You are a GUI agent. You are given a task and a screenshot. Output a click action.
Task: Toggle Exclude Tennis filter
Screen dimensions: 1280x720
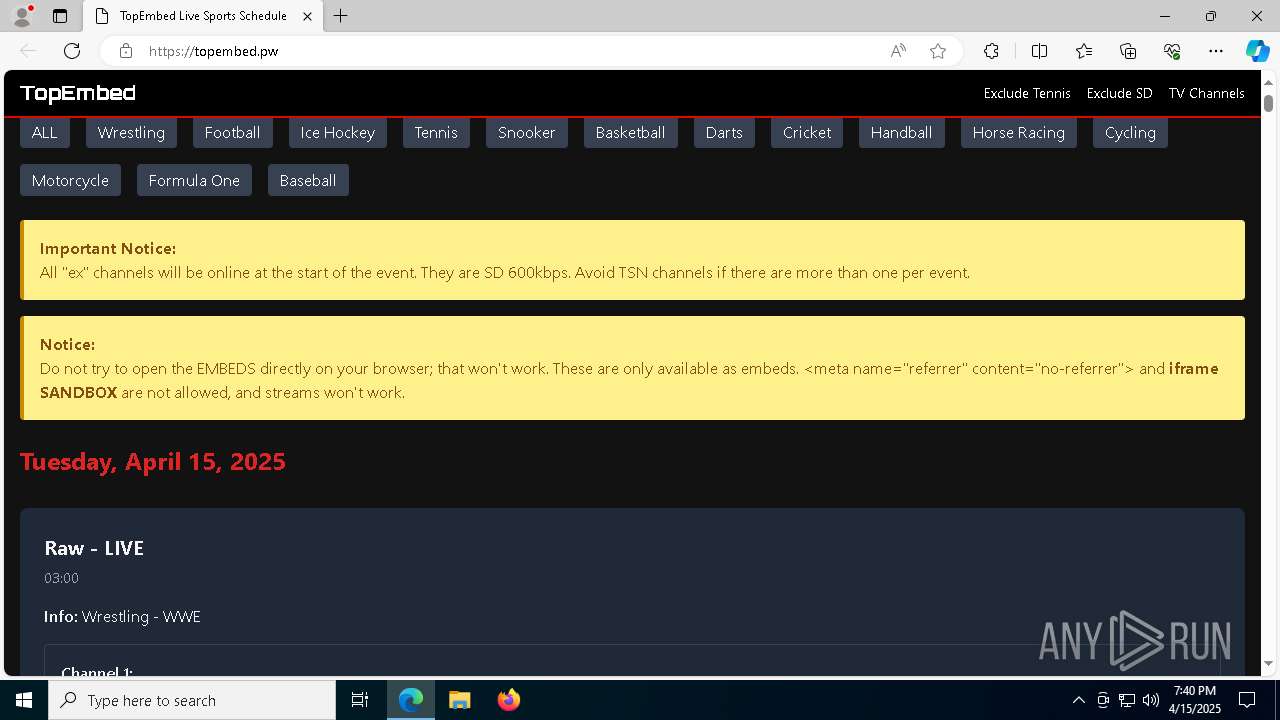click(x=1027, y=93)
